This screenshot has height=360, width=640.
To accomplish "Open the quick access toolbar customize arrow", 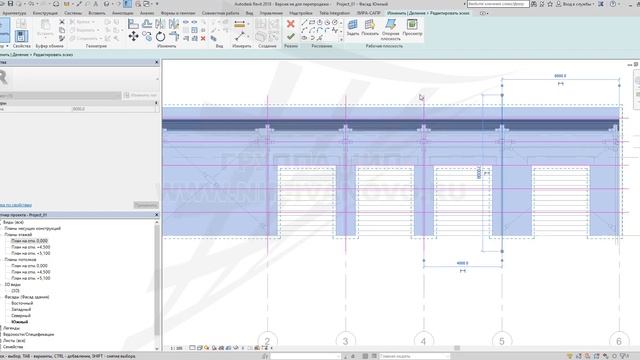I will tap(157, 4).
